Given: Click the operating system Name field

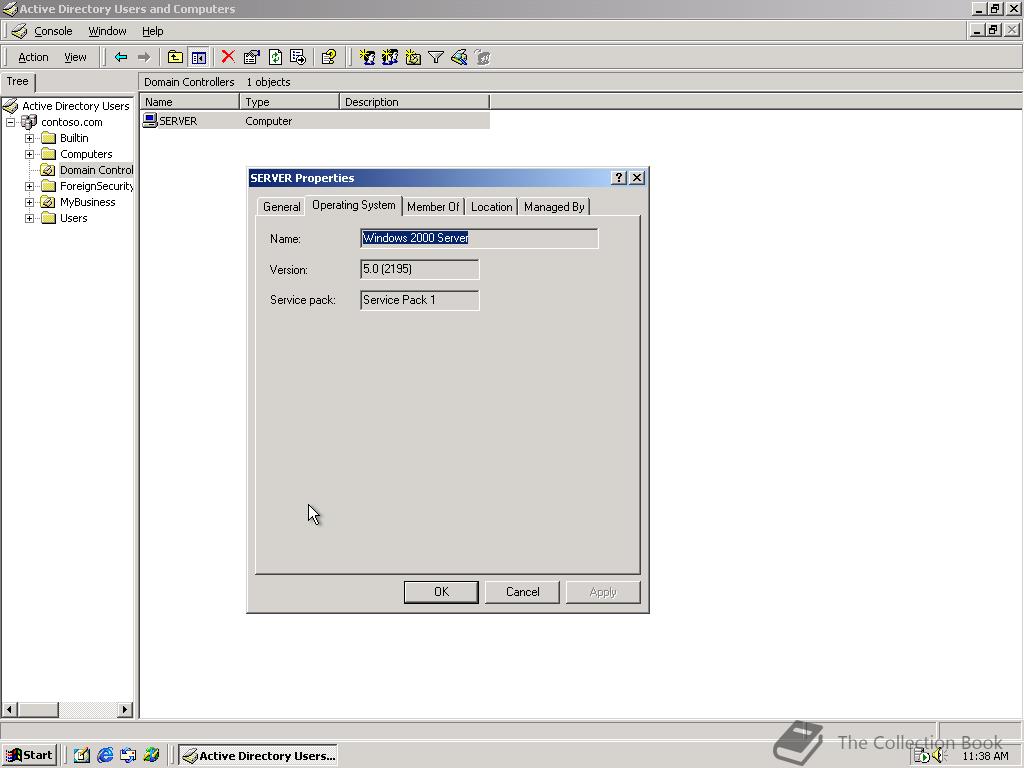Looking at the screenshot, I should [479, 238].
